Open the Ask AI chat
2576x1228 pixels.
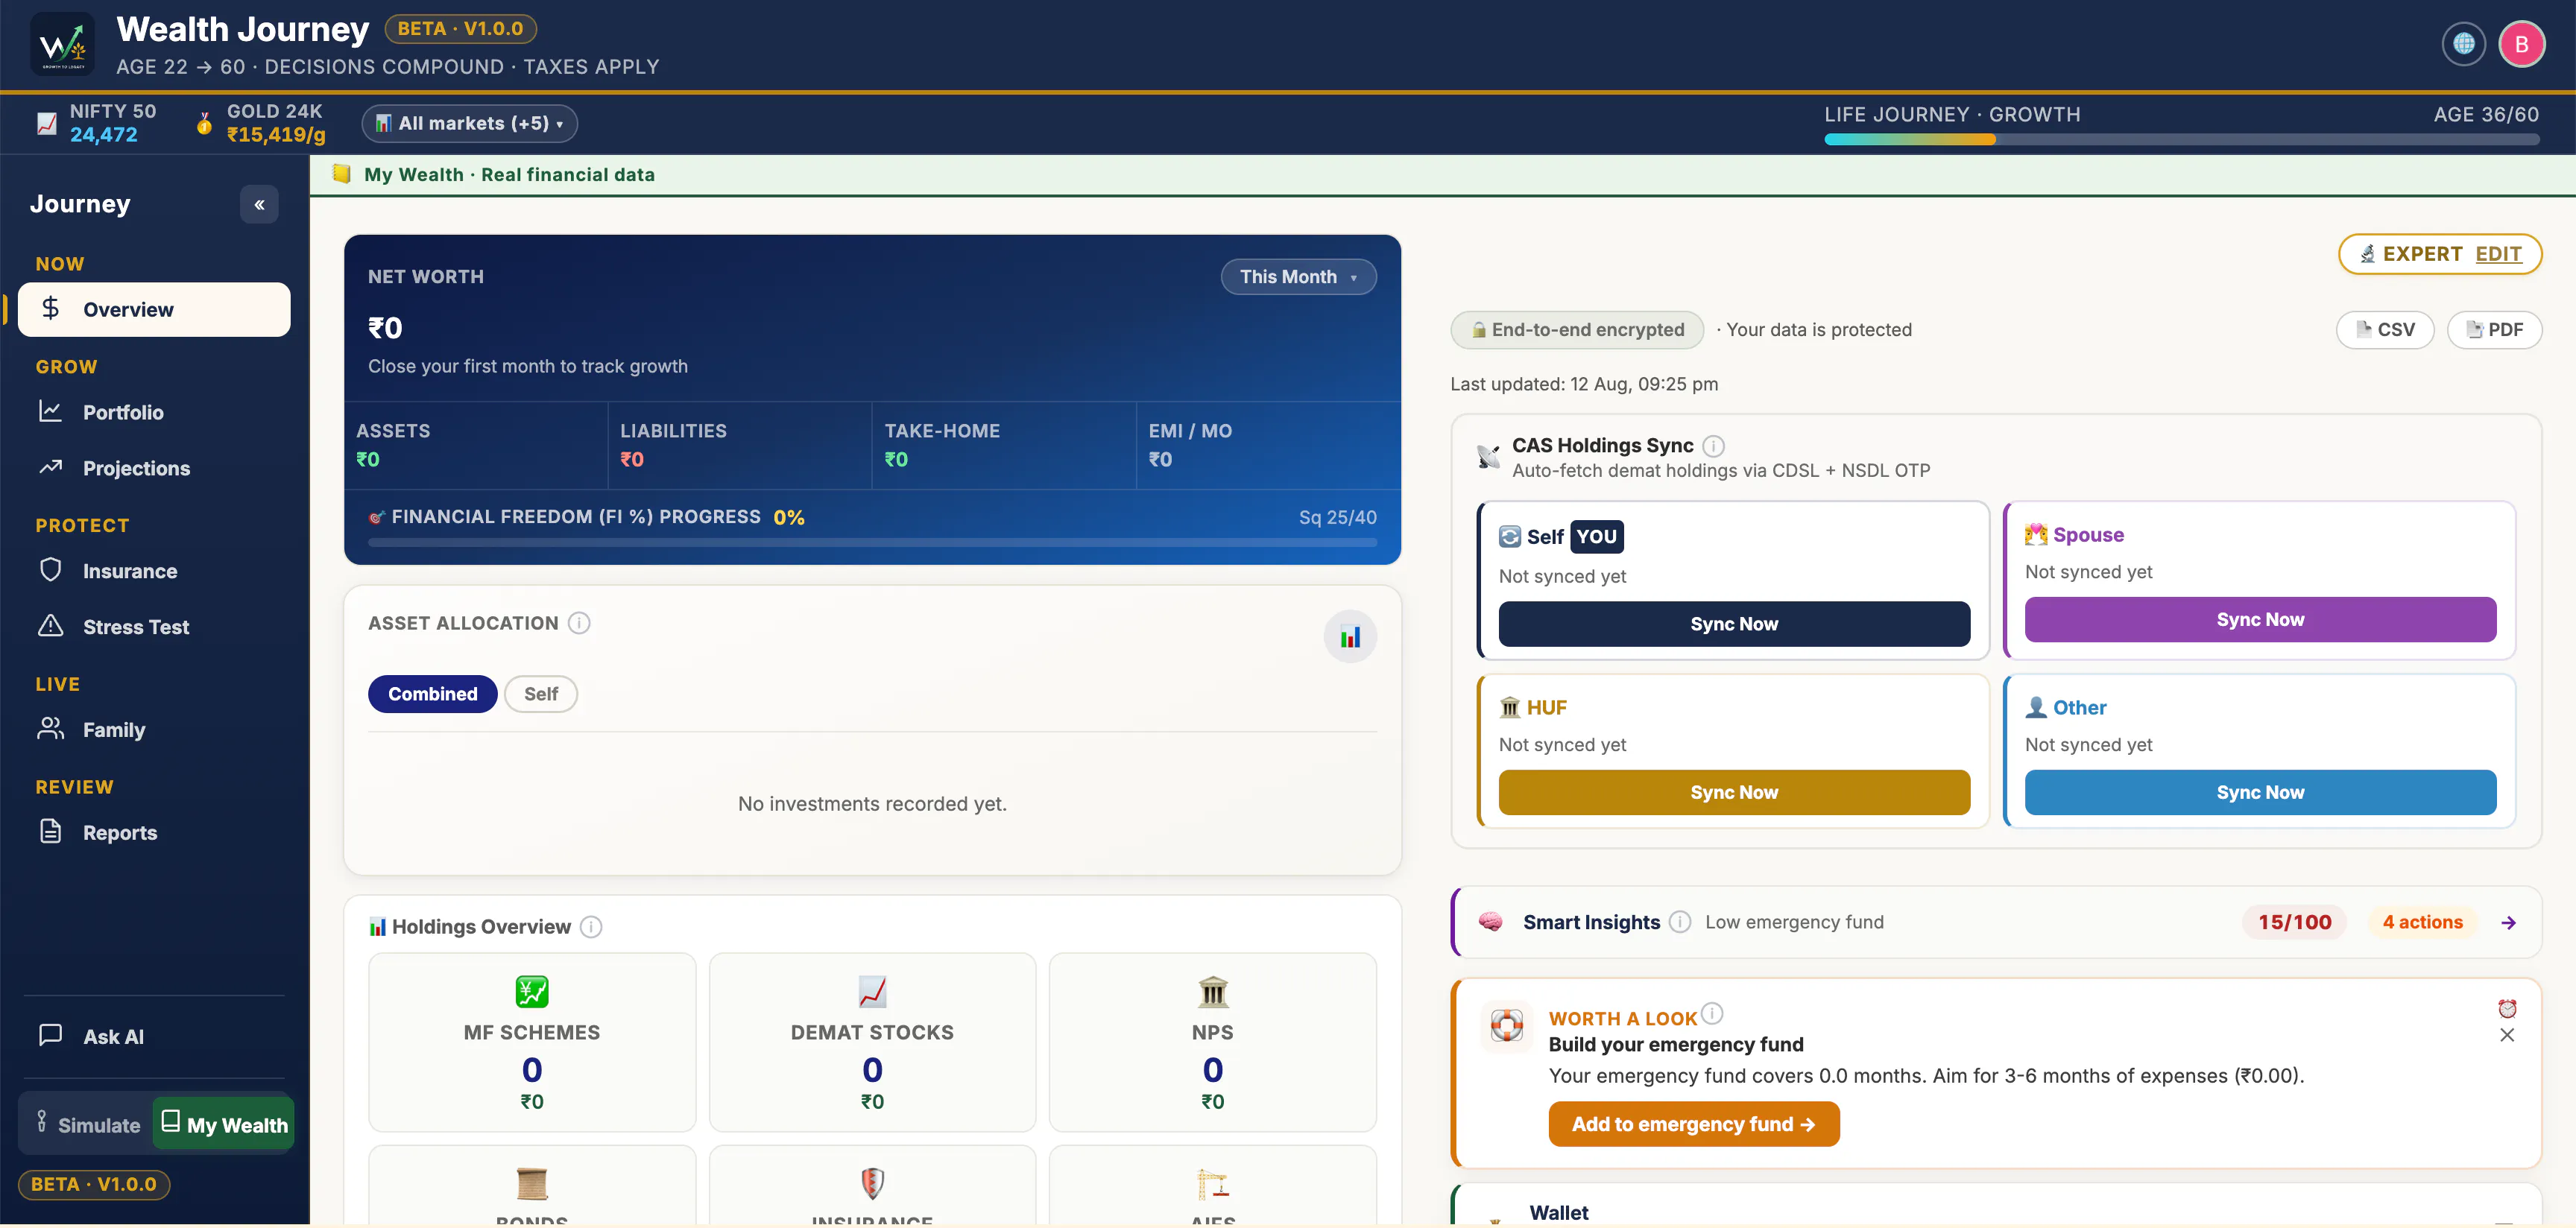point(154,1037)
